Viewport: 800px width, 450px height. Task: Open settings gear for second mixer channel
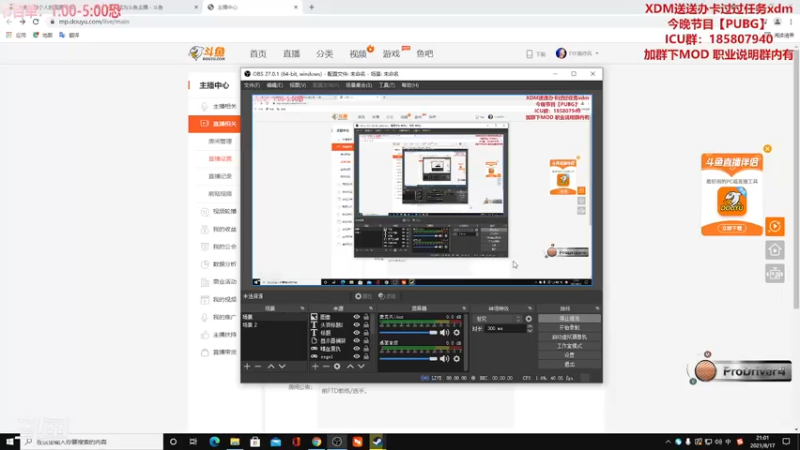coord(457,359)
